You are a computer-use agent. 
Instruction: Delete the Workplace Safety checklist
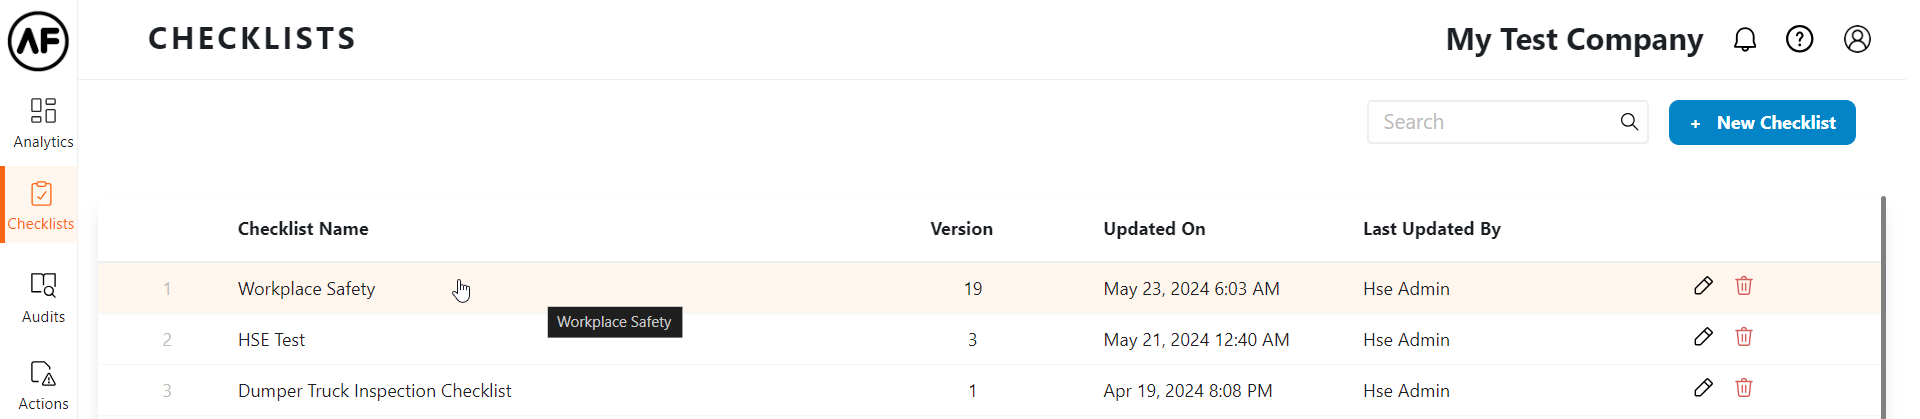click(1744, 286)
